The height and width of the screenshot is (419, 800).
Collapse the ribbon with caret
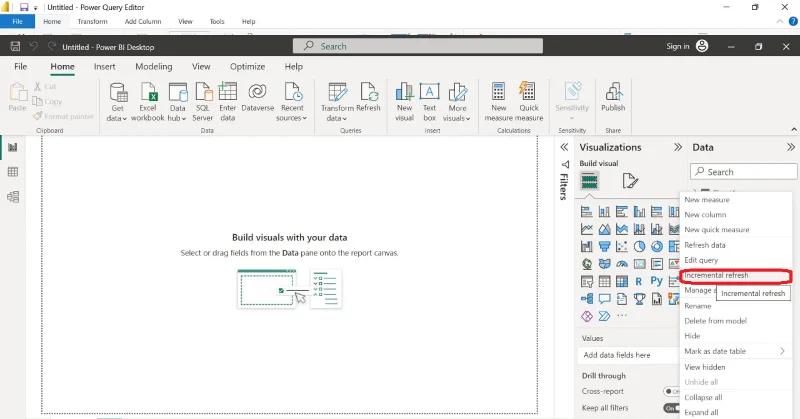coord(794,130)
